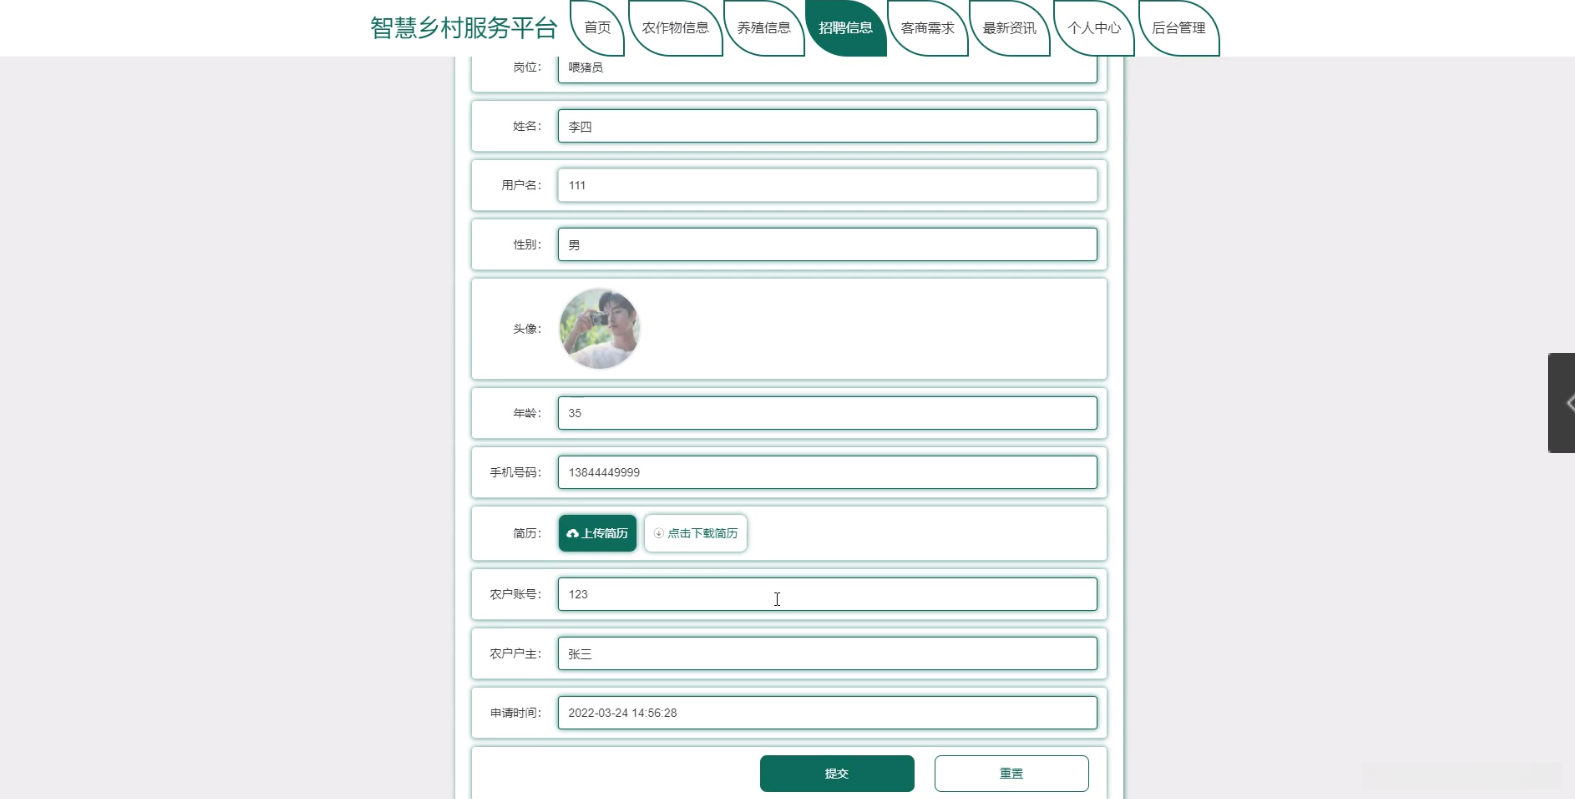The width and height of the screenshot is (1575, 799).
Task: Submit the form with 提交 button
Action: click(x=837, y=773)
